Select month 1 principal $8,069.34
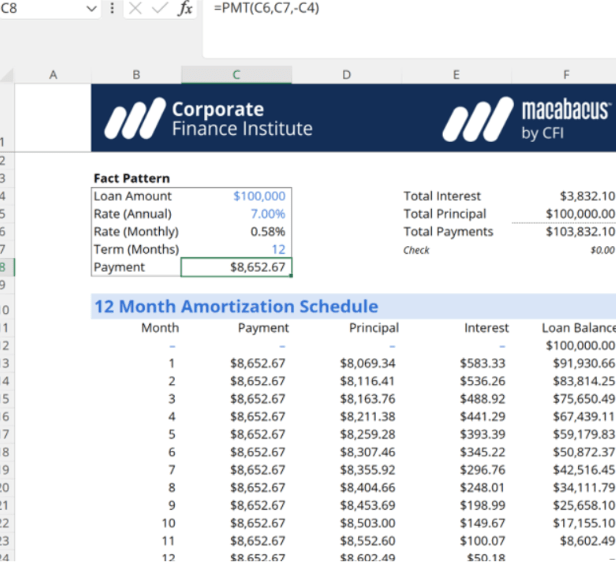This screenshot has height=566, width=616. 368,363
